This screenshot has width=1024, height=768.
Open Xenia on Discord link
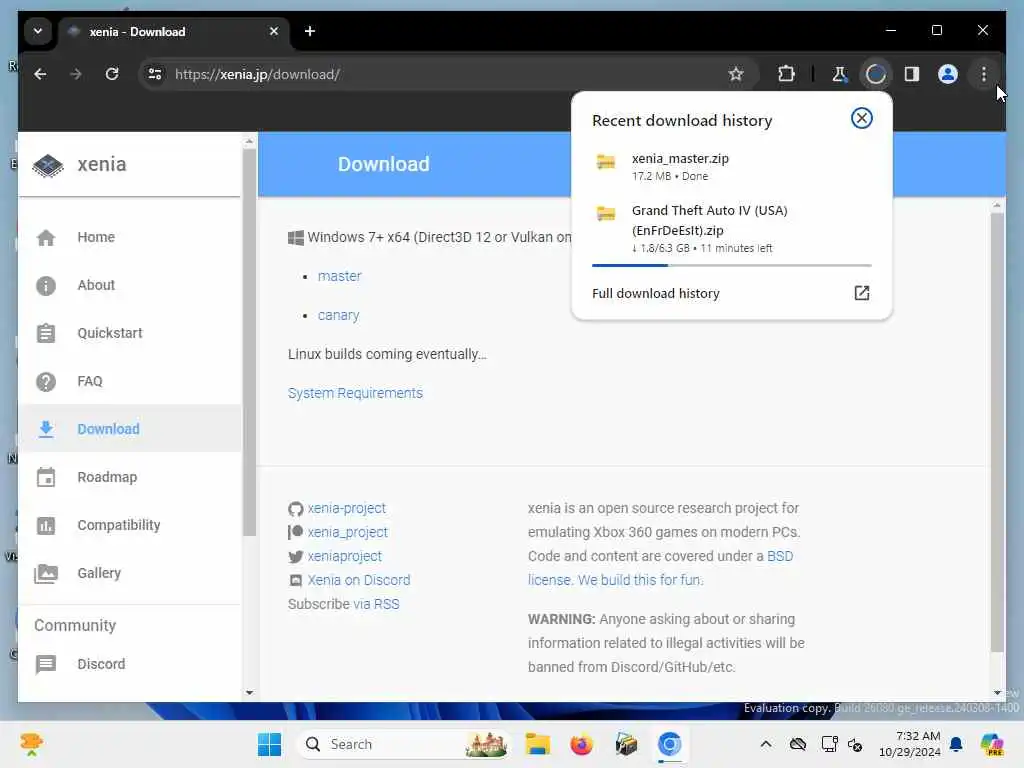359,580
